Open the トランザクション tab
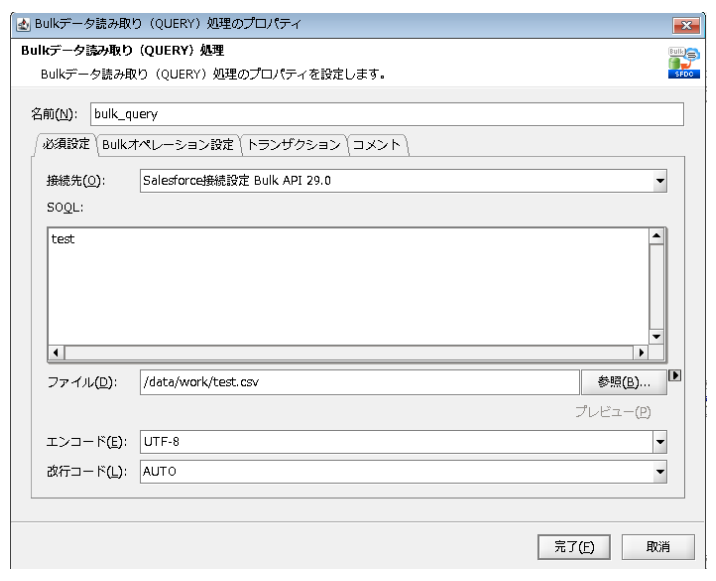716x581 pixels. tap(294, 145)
